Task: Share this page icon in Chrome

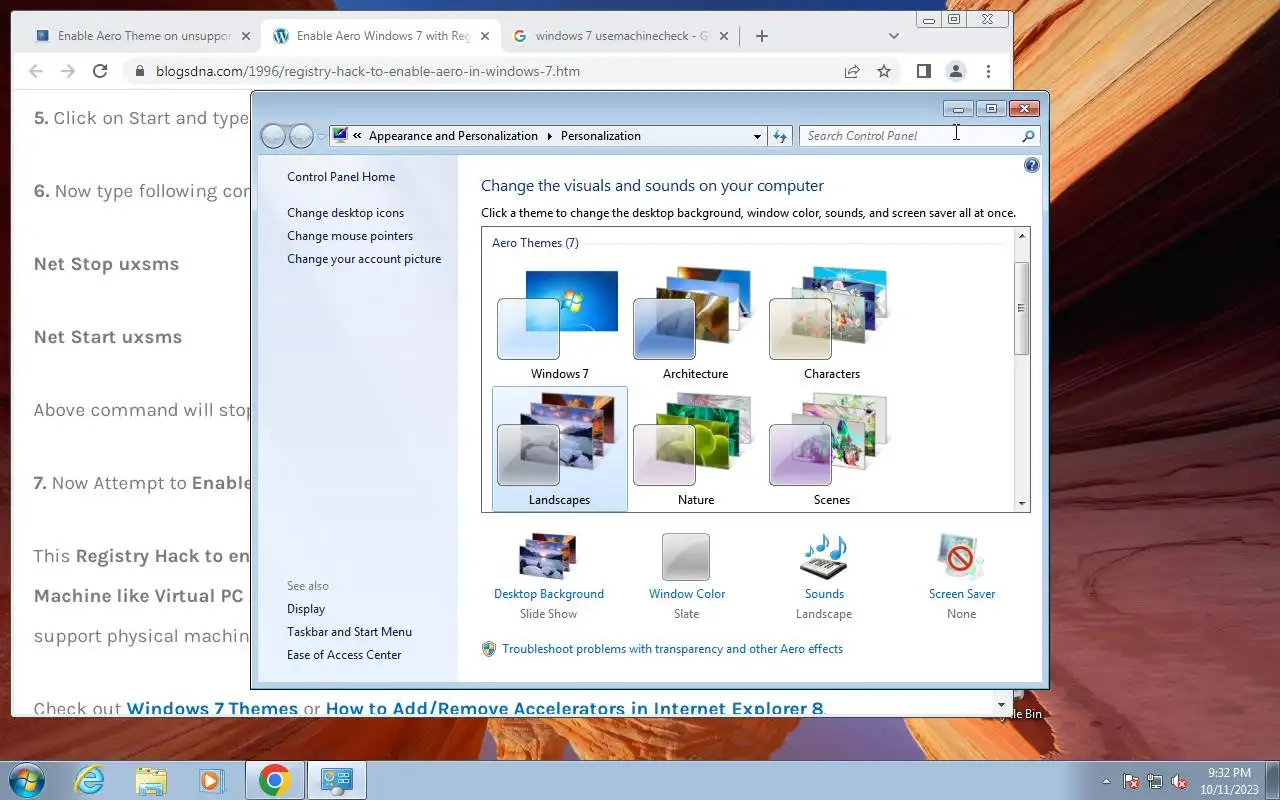Action: pos(852,71)
